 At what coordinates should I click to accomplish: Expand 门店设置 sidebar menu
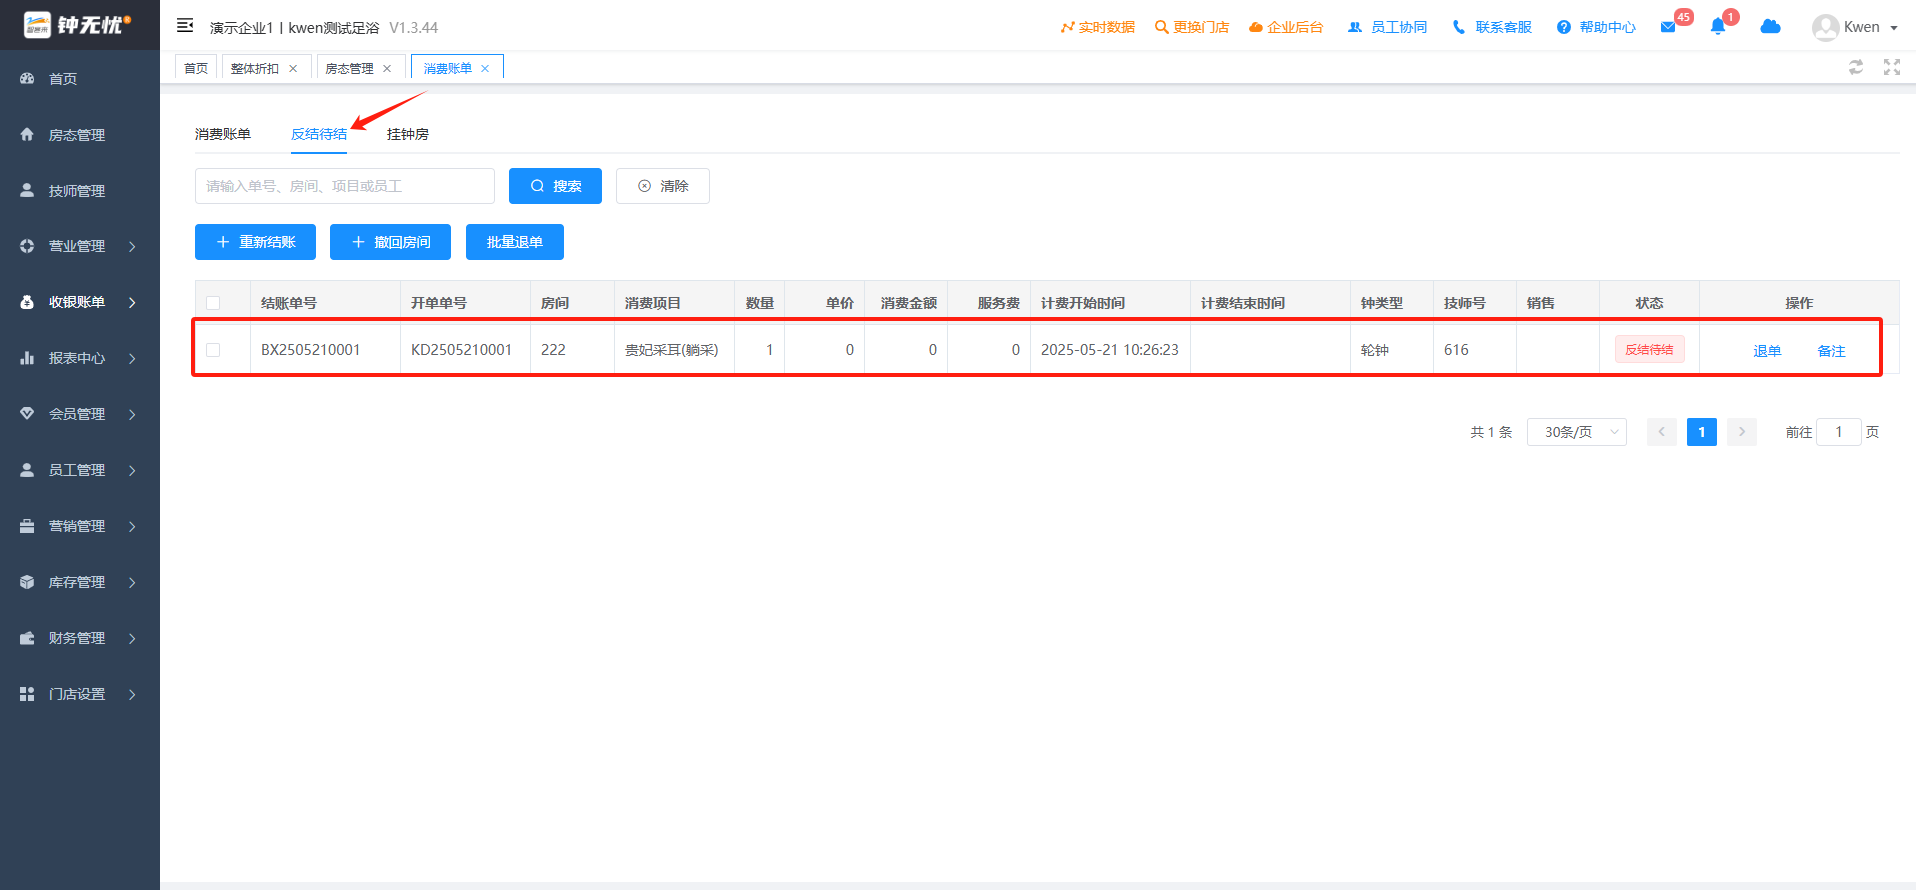(80, 694)
